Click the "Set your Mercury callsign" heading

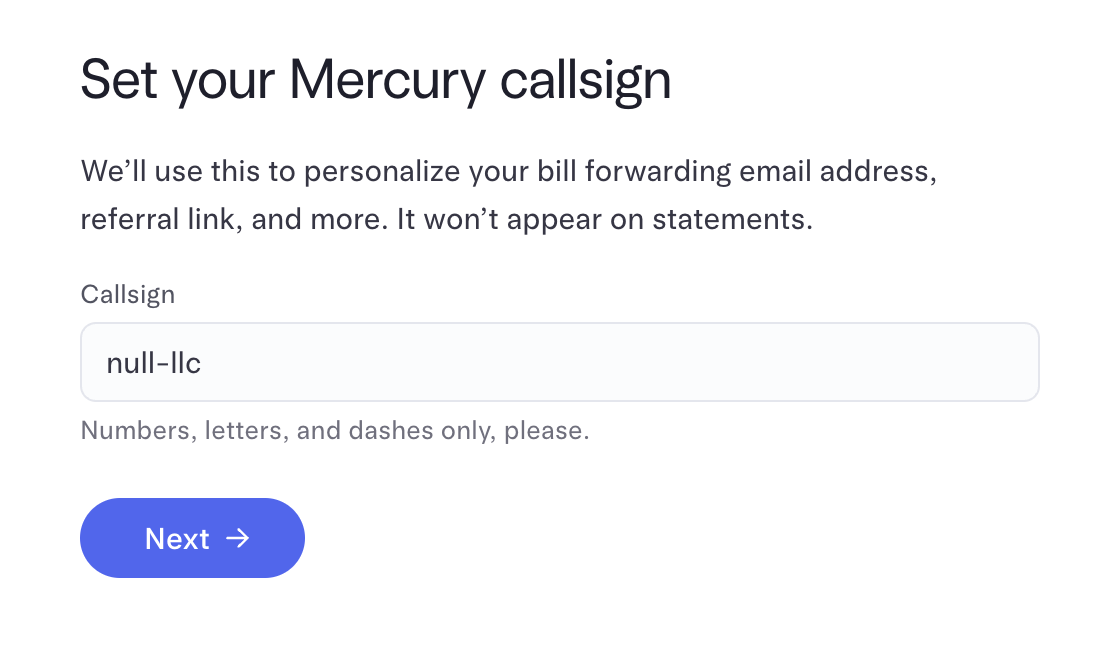point(375,81)
